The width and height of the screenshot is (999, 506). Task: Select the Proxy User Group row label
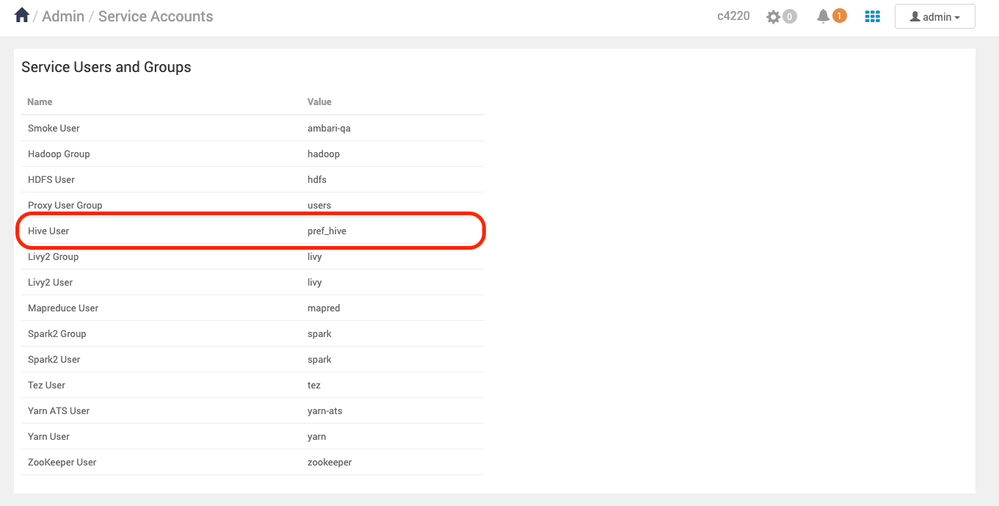point(65,205)
